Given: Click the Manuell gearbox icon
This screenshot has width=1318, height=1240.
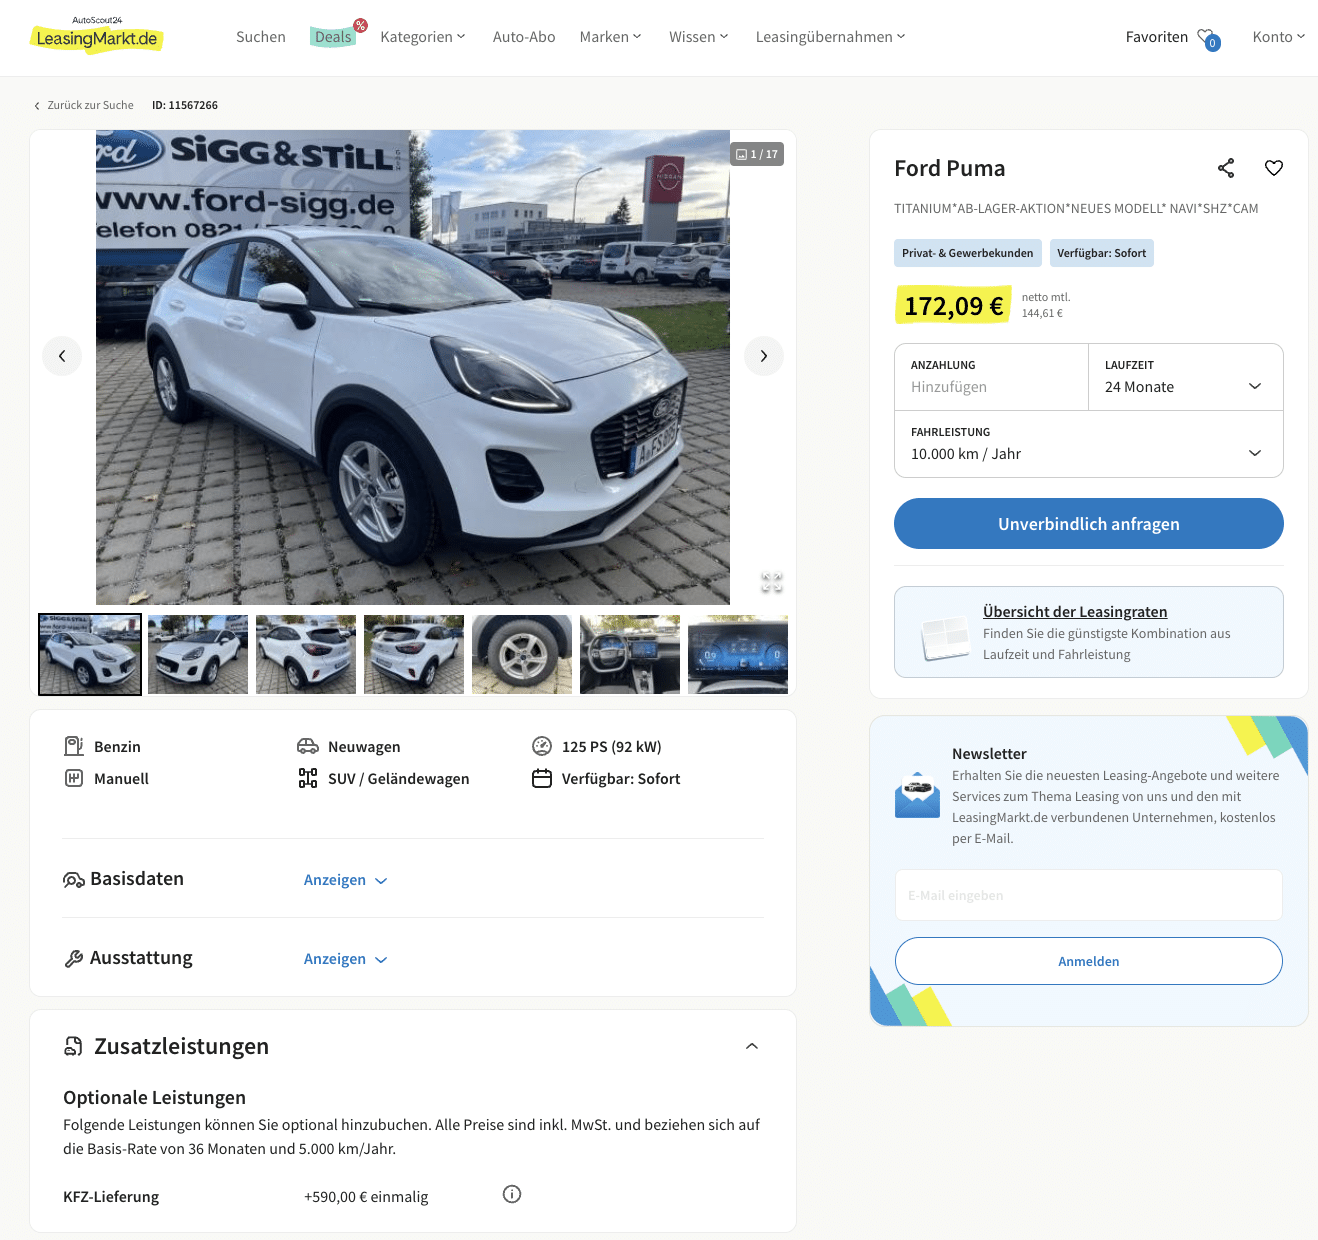Looking at the screenshot, I should 74,778.
